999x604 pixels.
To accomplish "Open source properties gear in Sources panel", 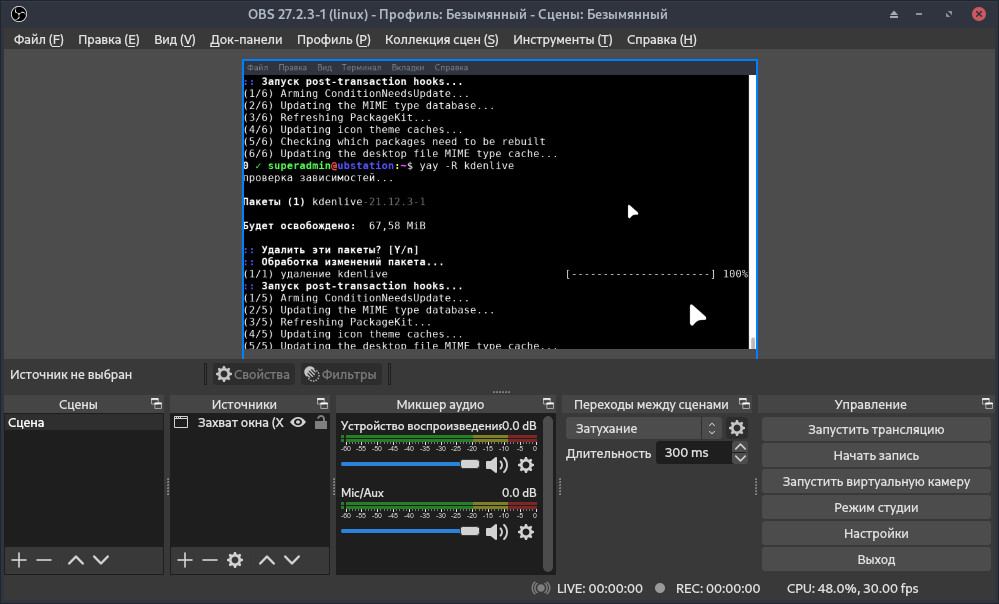I will click(x=235, y=560).
